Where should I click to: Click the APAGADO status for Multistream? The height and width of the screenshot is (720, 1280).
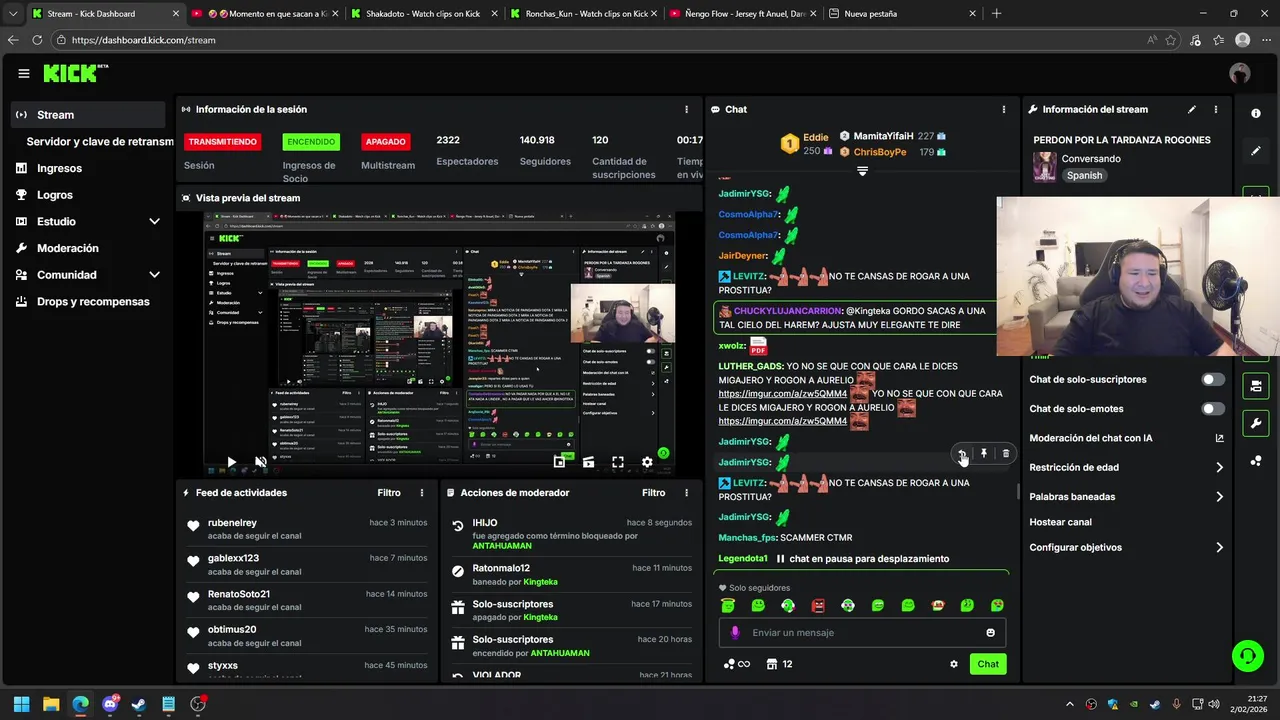386,142
